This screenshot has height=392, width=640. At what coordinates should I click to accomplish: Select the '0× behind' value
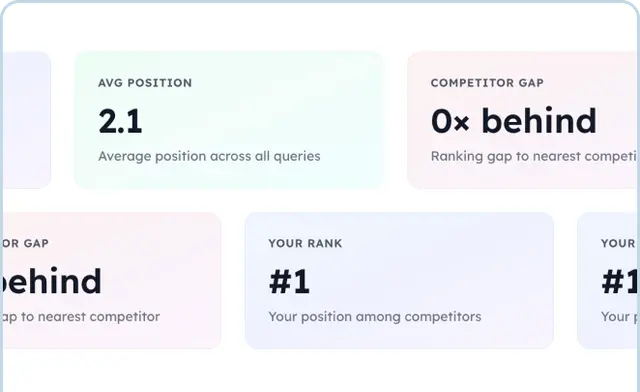pyautogui.click(x=514, y=121)
